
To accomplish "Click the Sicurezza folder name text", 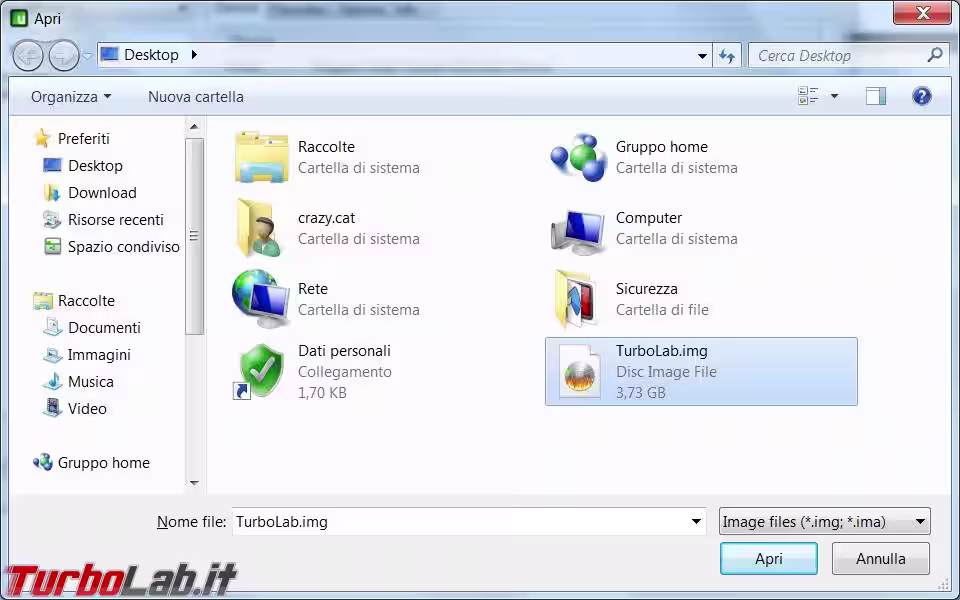I will [x=647, y=288].
